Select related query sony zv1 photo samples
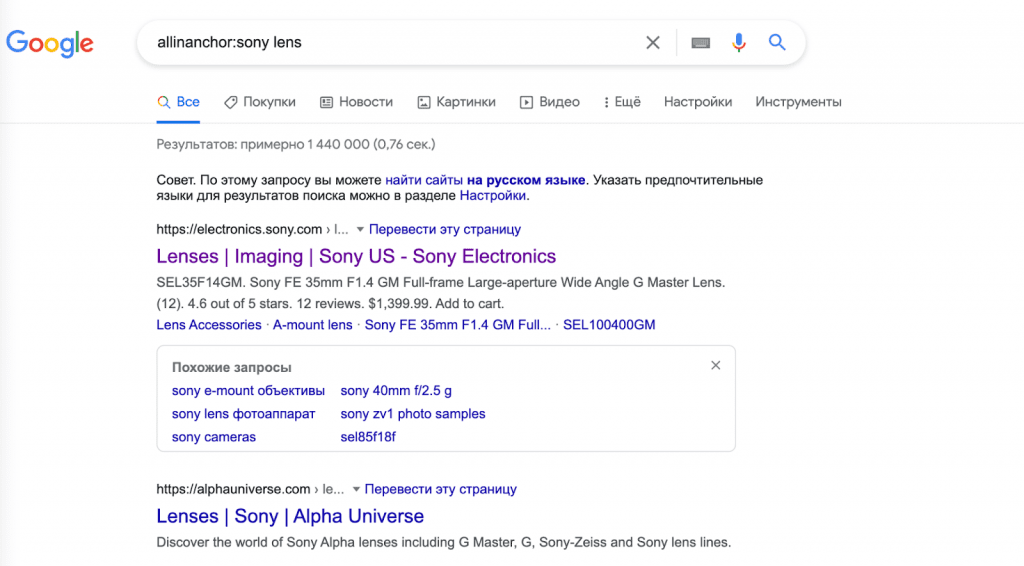Screen dimensions: 1024x566 pyautogui.click(x=413, y=414)
